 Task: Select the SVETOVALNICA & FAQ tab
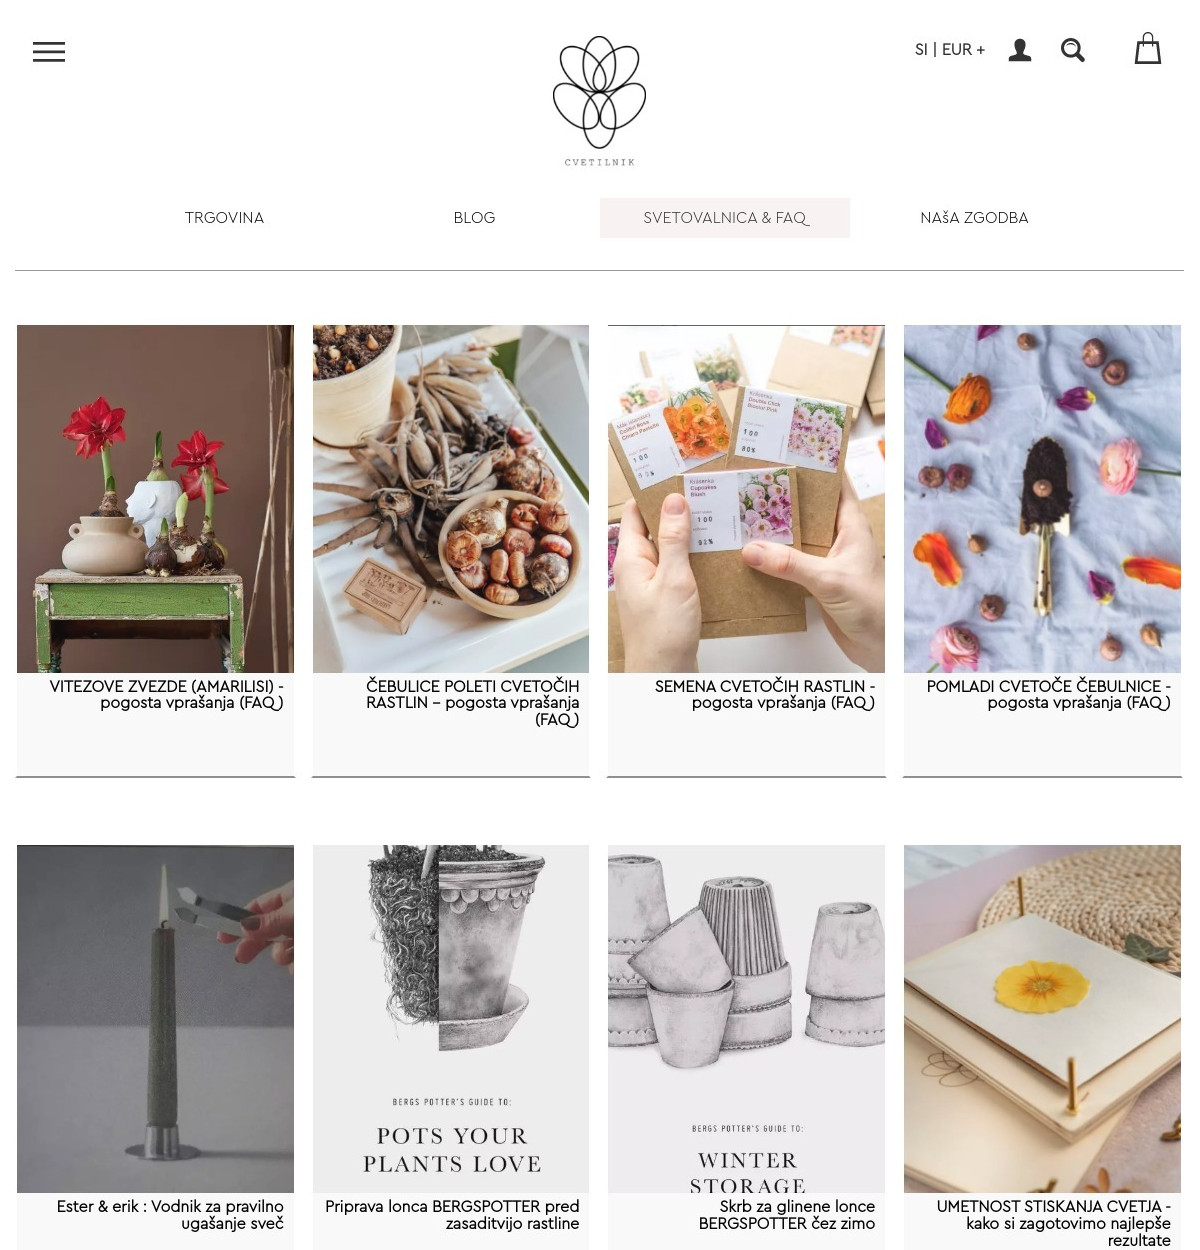click(725, 218)
